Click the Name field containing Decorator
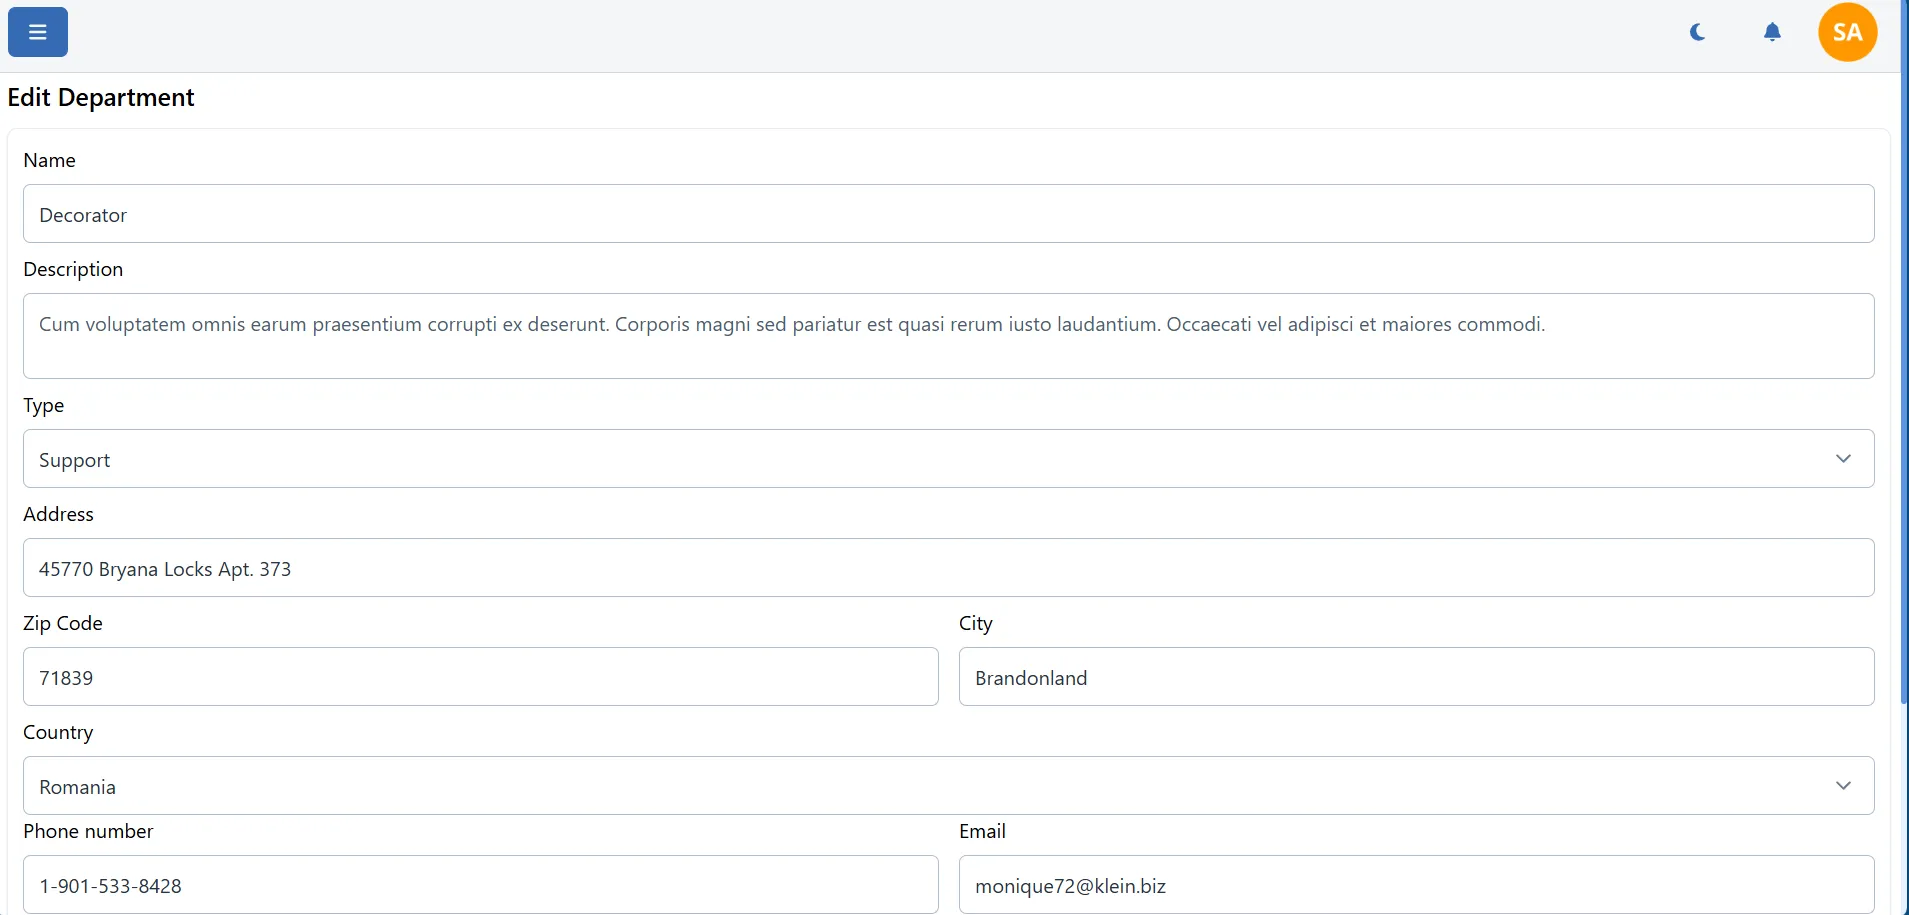Viewport: 1909px width, 915px height. click(x=948, y=214)
